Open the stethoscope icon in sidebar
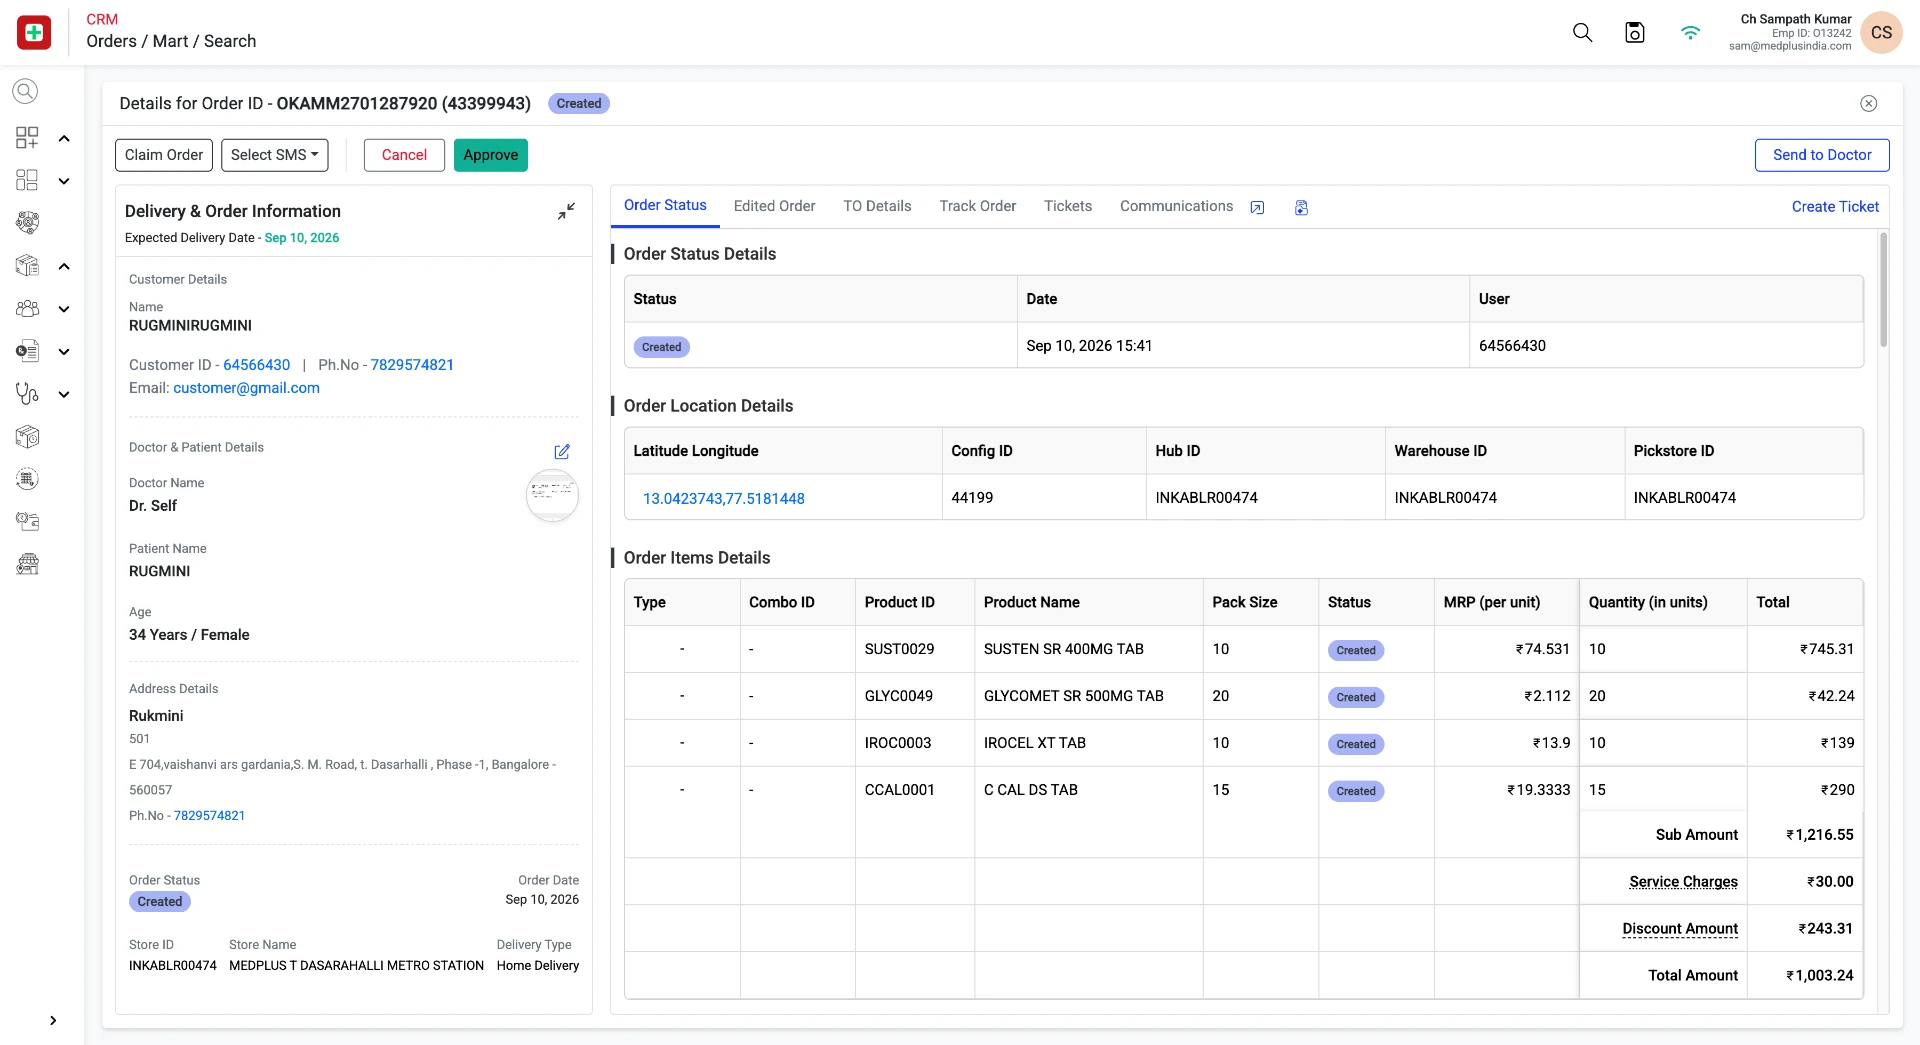 (x=27, y=394)
